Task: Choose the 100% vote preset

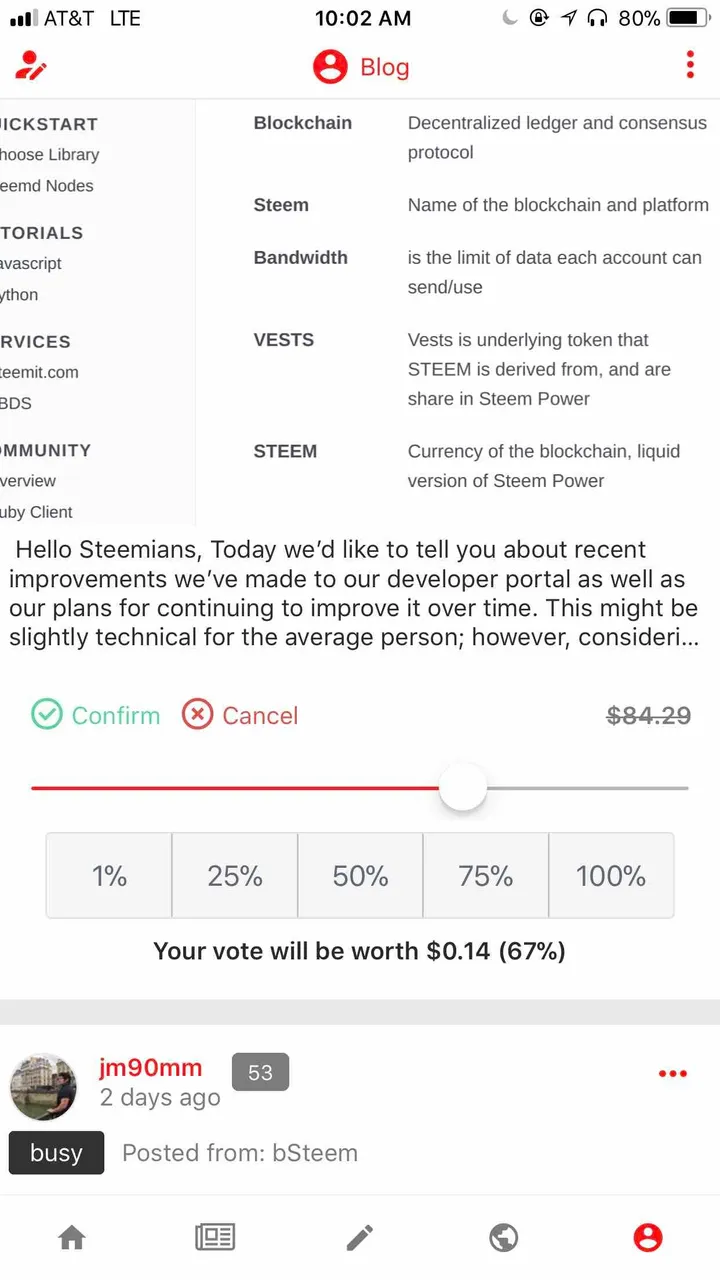Action: tap(611, 876)
